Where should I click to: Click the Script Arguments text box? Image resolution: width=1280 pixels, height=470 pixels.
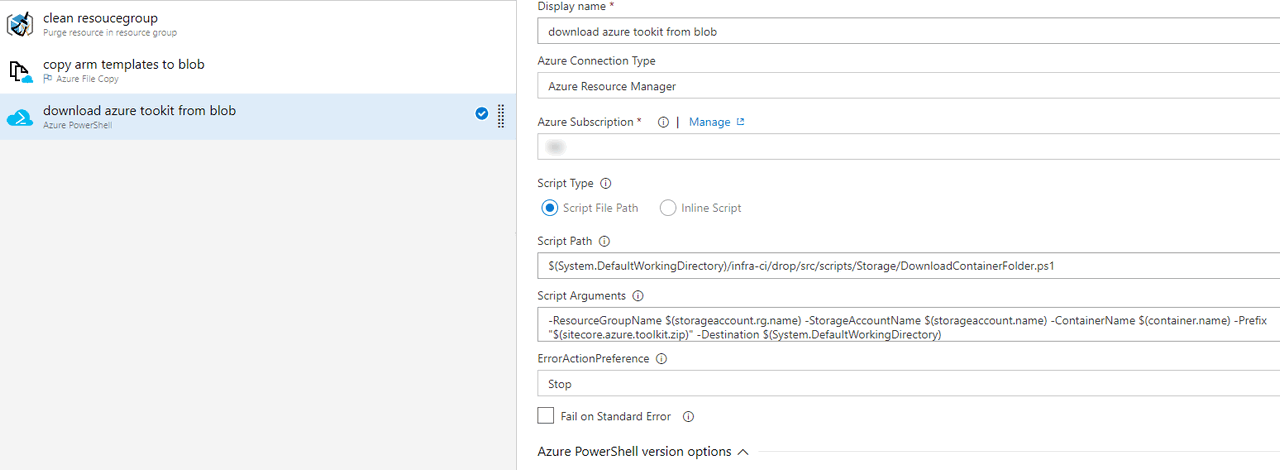(909, 325)
